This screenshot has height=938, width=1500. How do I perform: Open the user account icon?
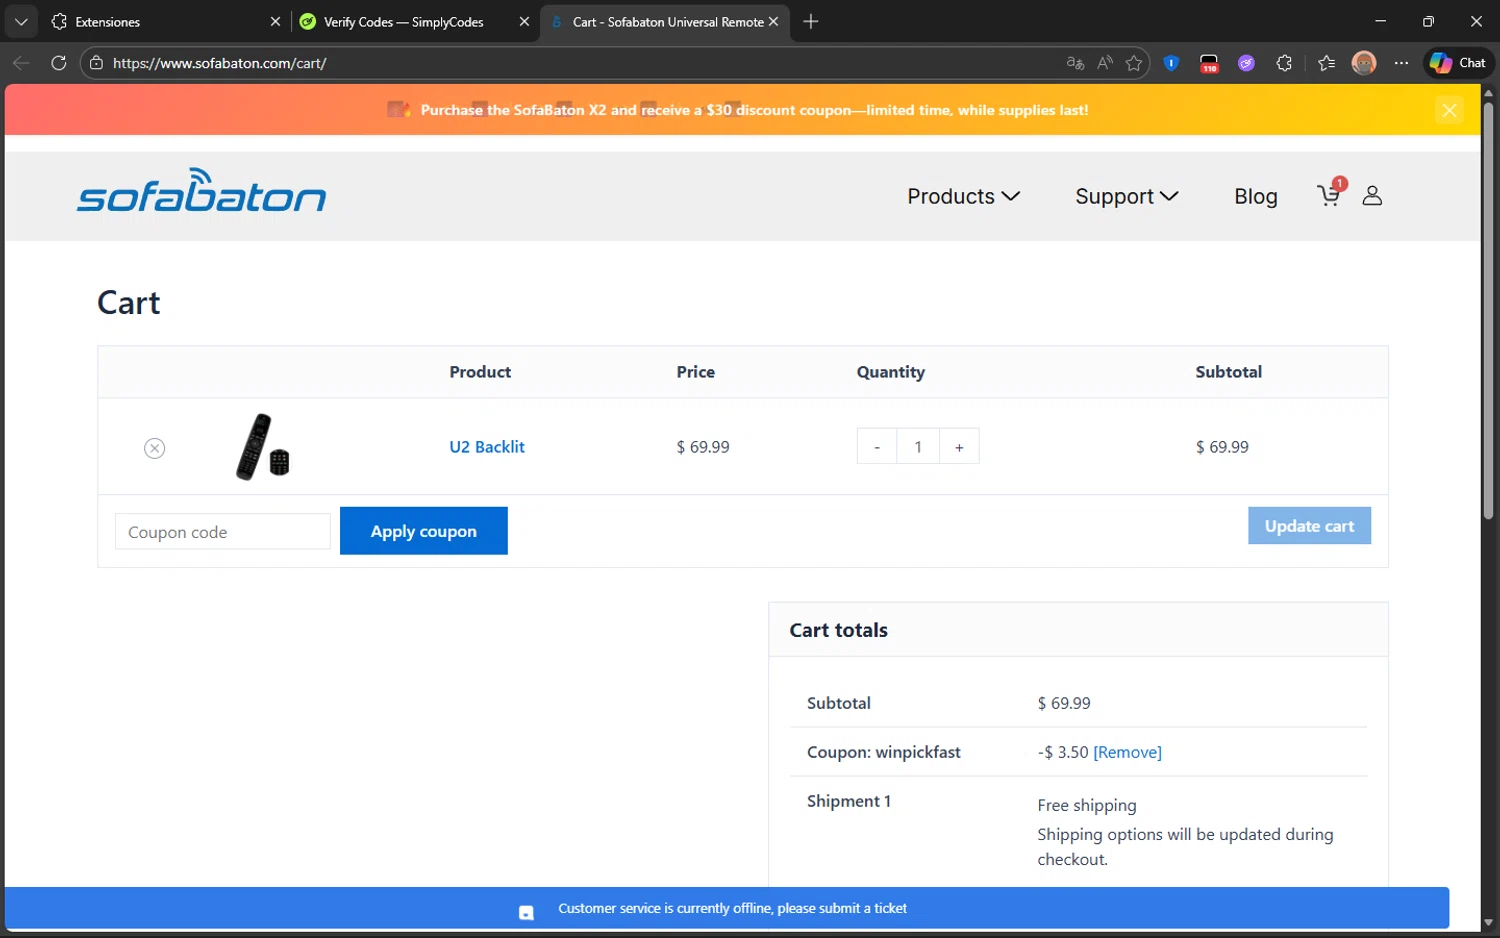pyautogui.click(x=1372, y=196)
